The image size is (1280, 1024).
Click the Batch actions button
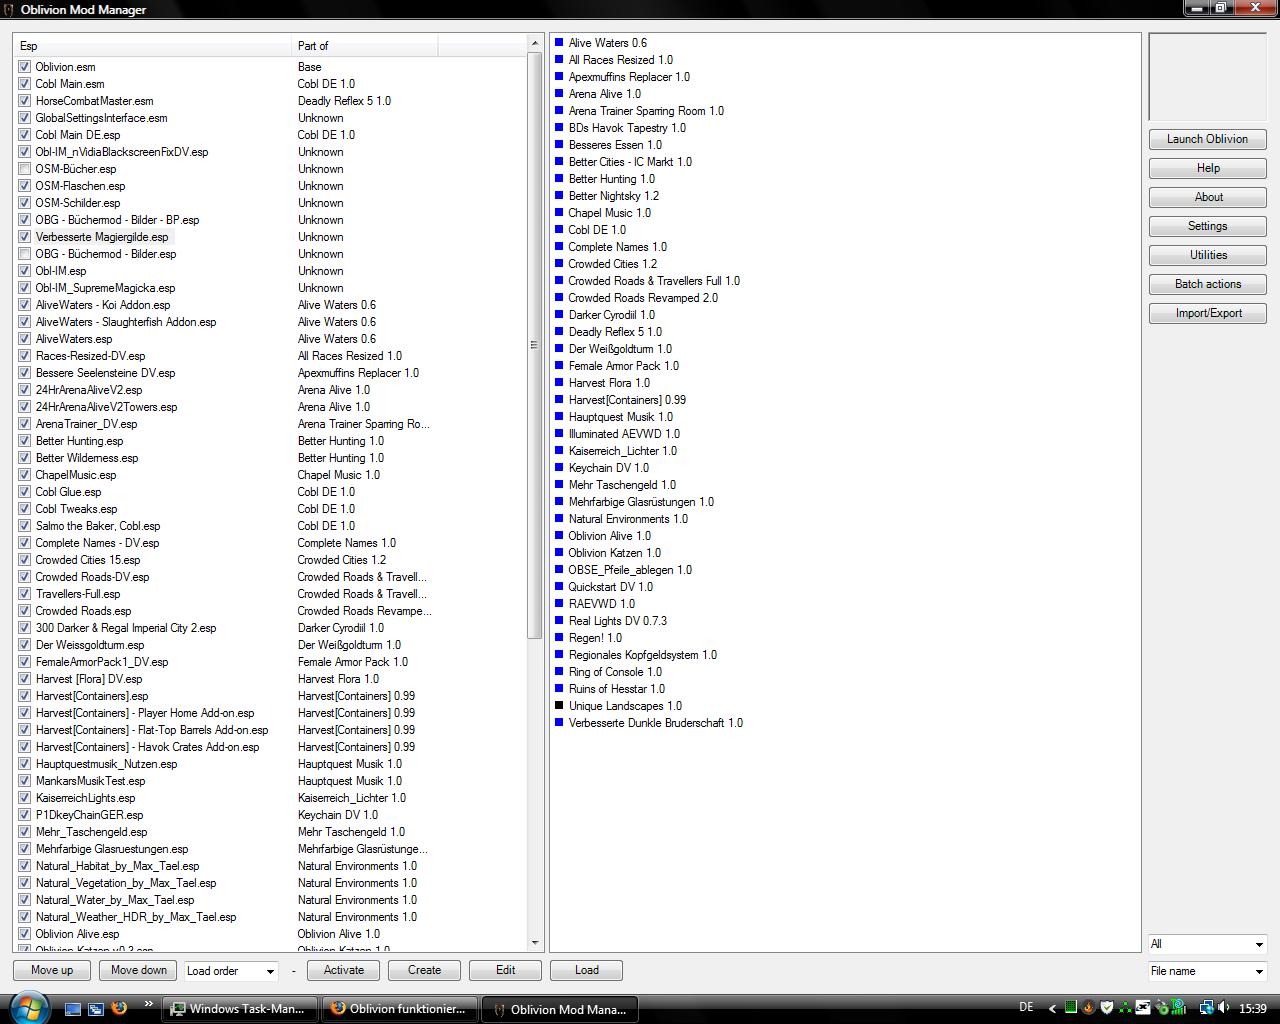[1207, 284]
